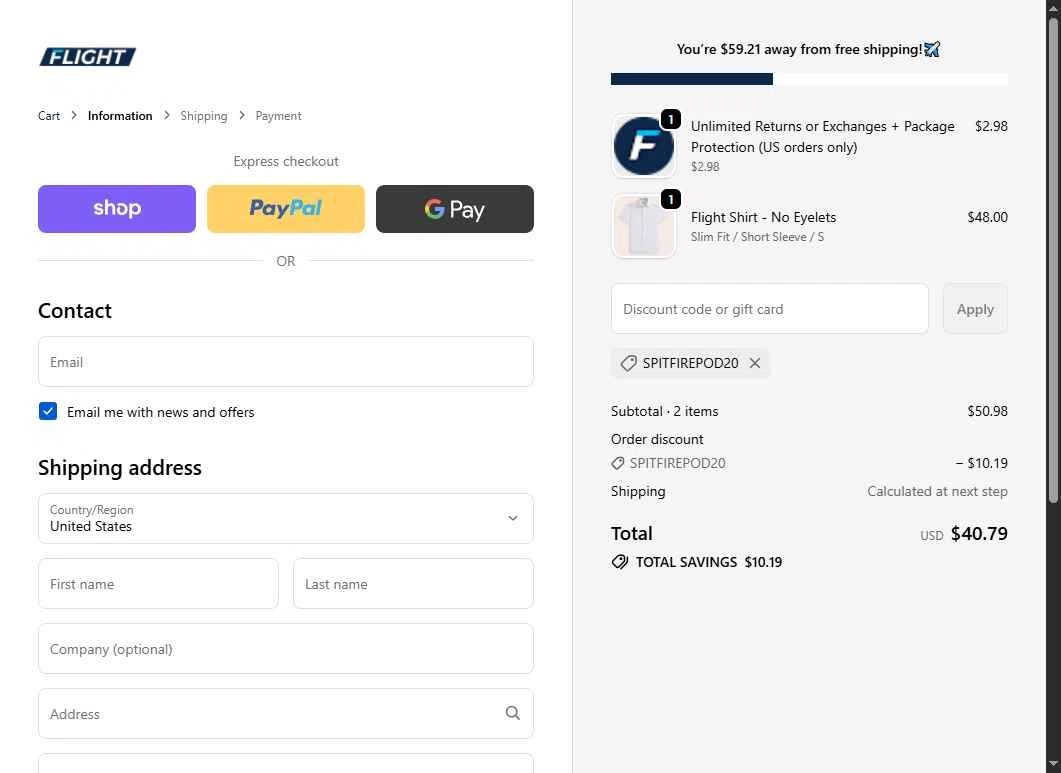Click the 'Express checkout' heading
The height and width of the screenshot is (773, 1061).
tap(286, 162)
